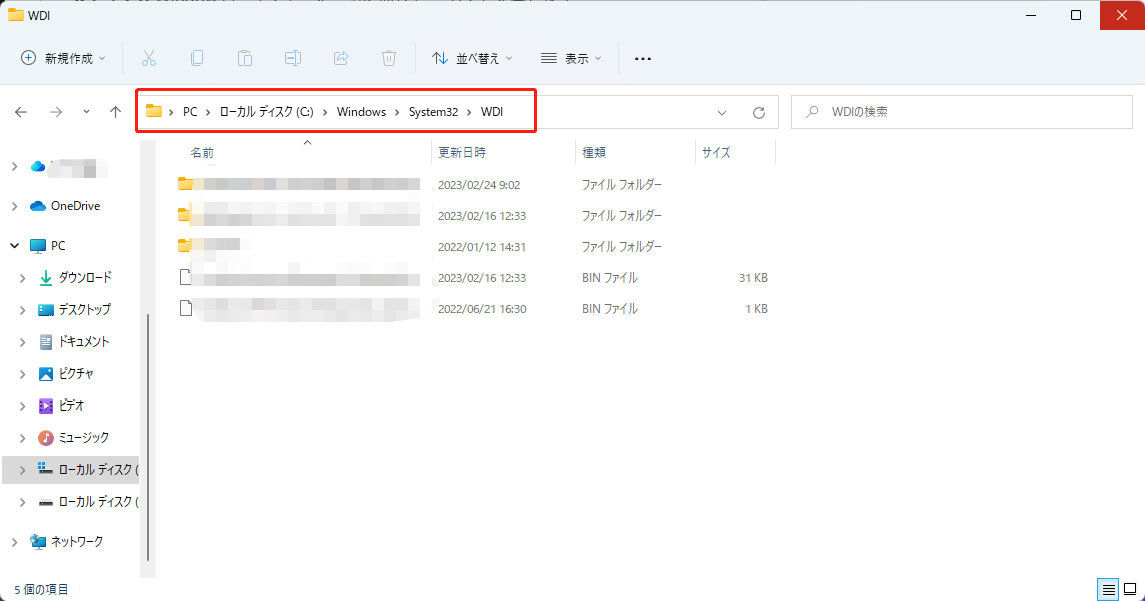This screenshot has width=1145, height=601.
Task: Switch to large thumbnails view toggle
Action: point(1131,590)
